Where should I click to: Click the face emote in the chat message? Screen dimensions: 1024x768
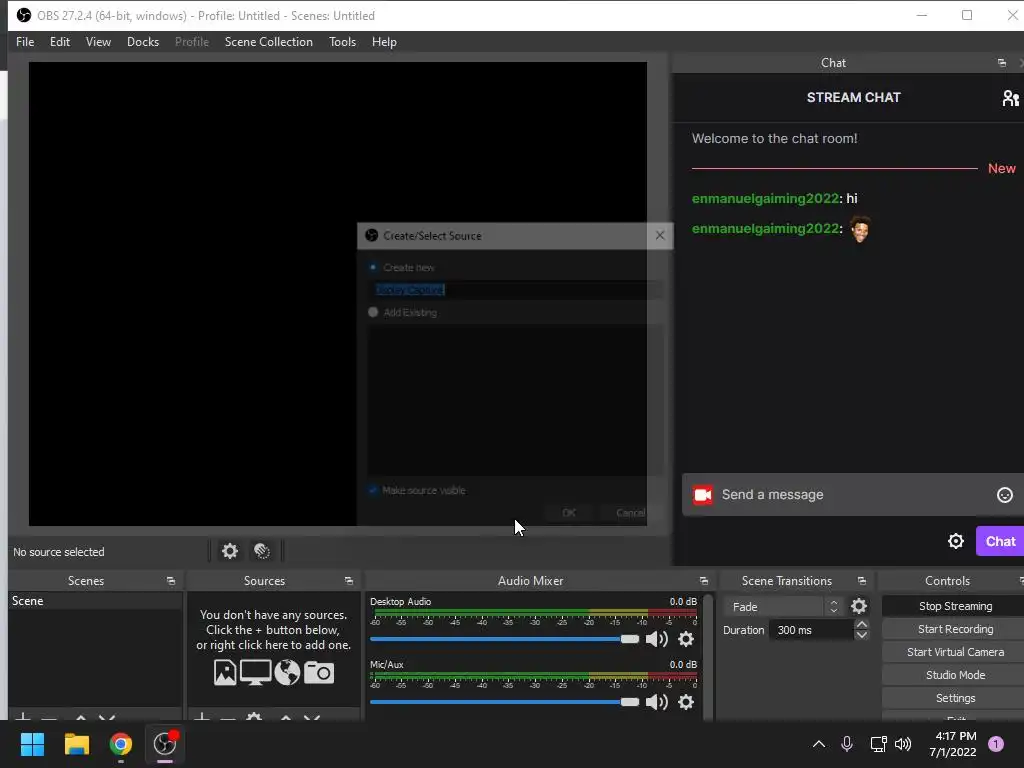[860, 229]
